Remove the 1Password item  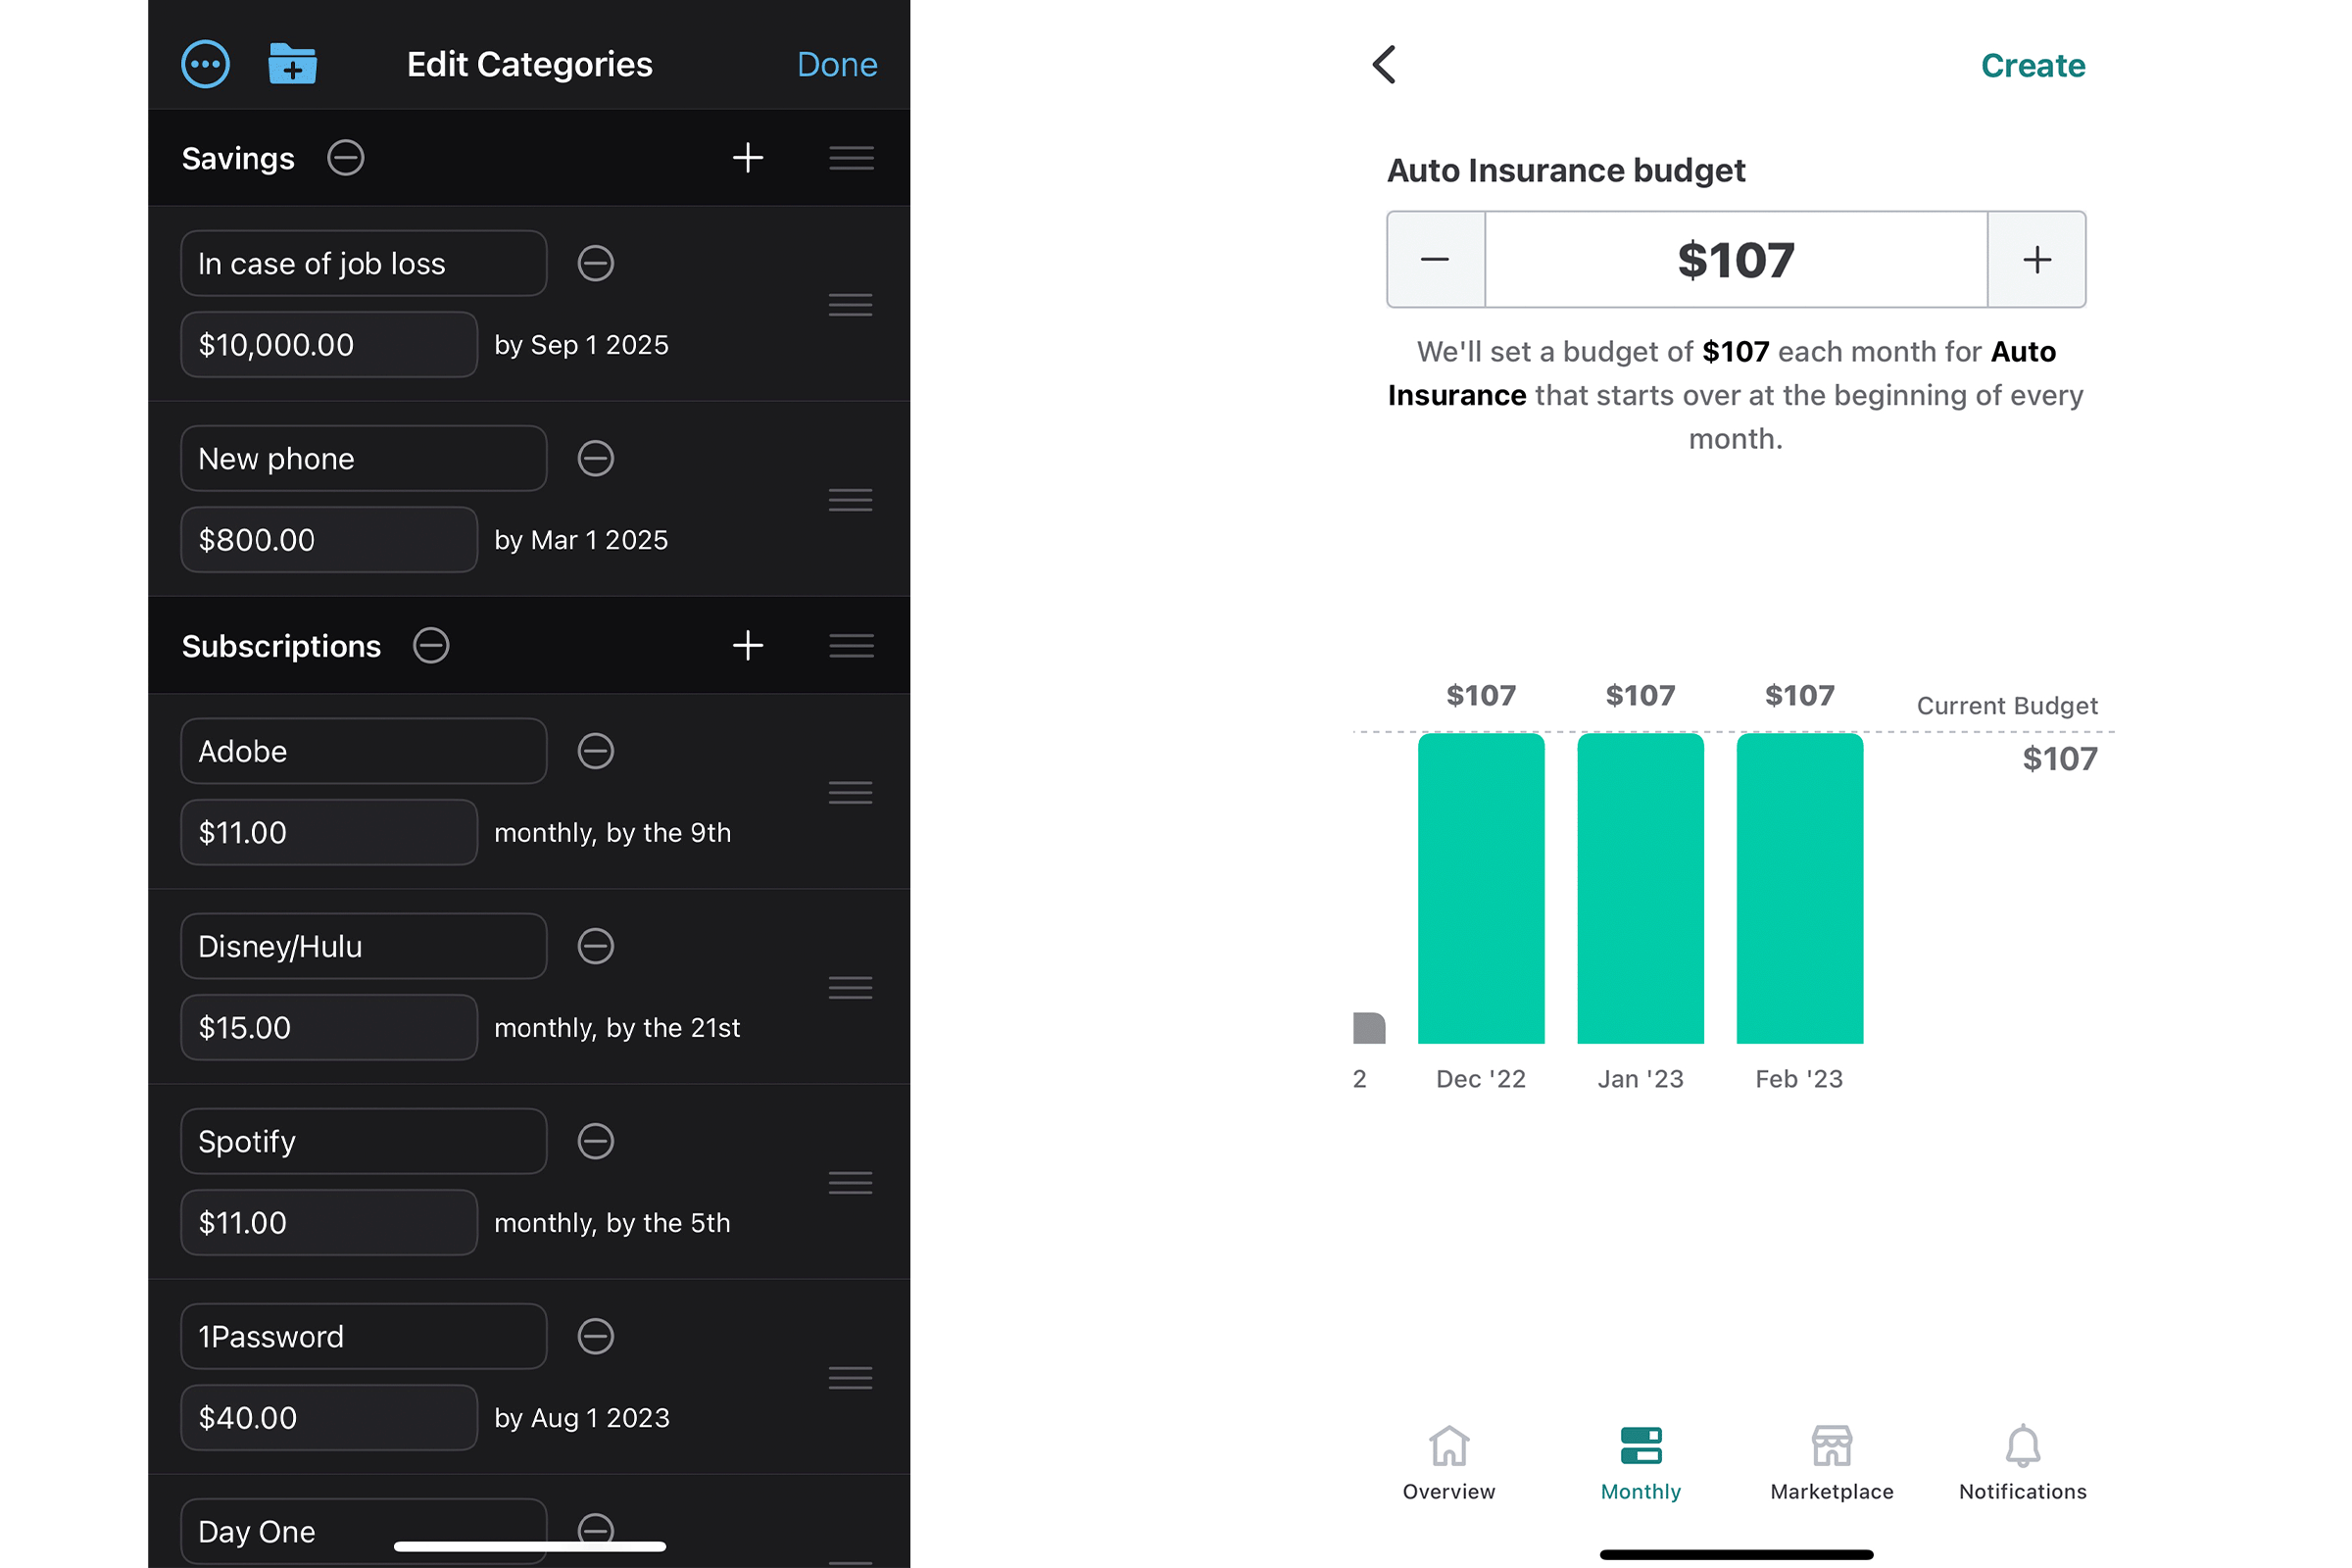point(595,1336)
